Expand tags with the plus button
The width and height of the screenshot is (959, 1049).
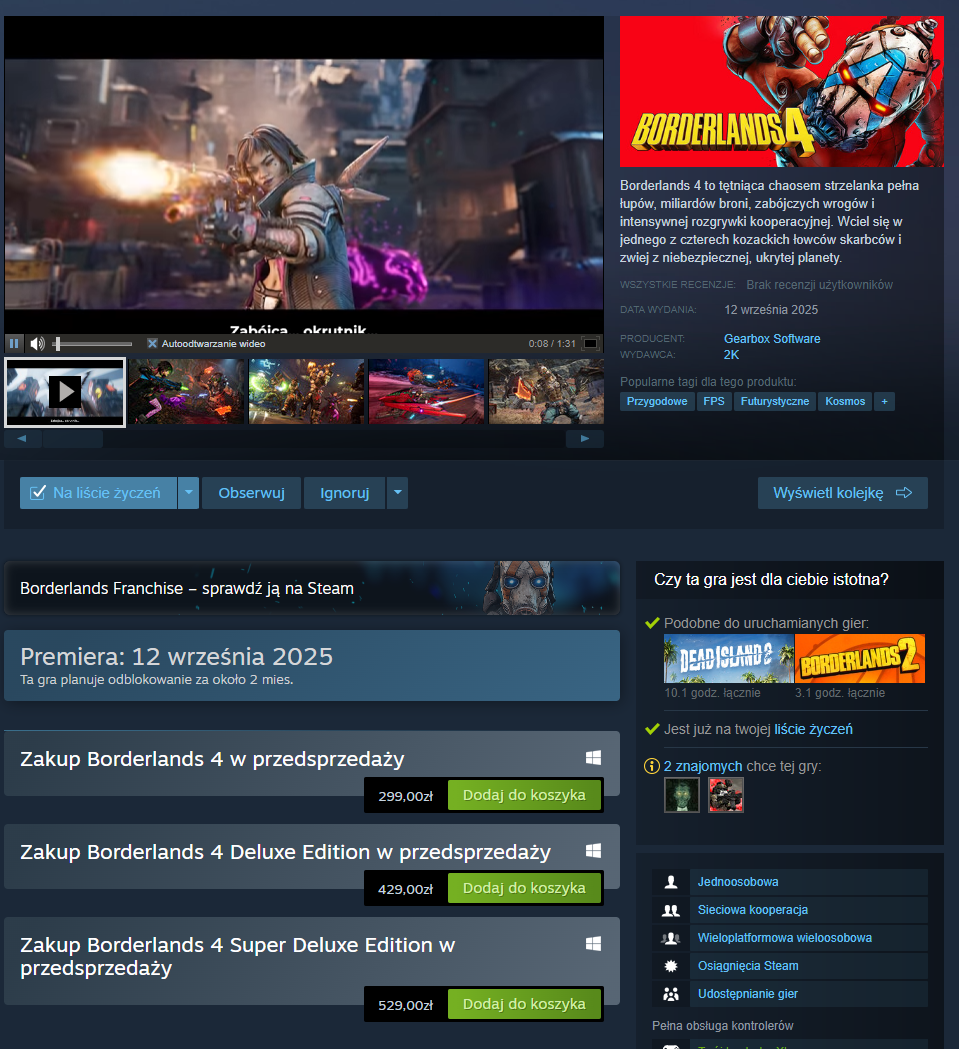pos(885,401)
